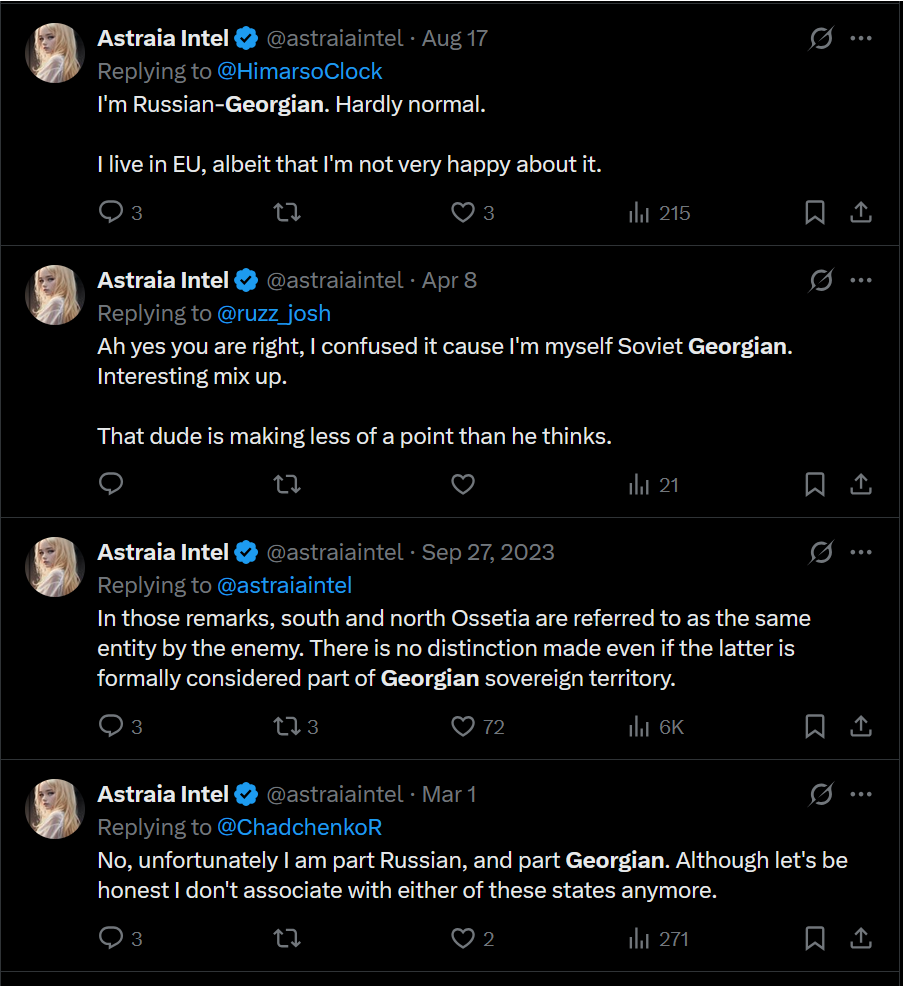Open the @ruzz_josh profile link
903x986 pixels.
pyautogui.click(x=274, y=313)
